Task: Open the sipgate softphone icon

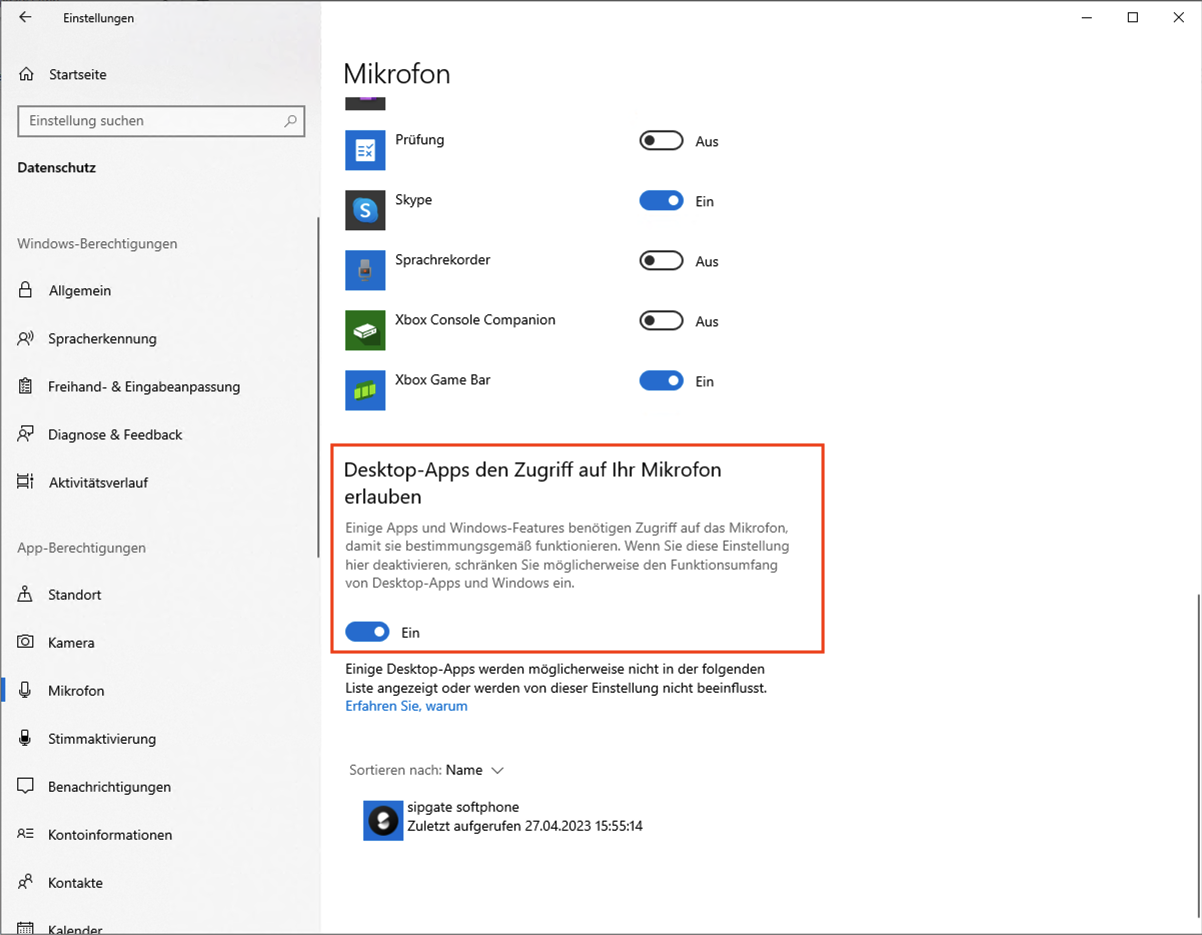Action: click(x=382, y=820)
